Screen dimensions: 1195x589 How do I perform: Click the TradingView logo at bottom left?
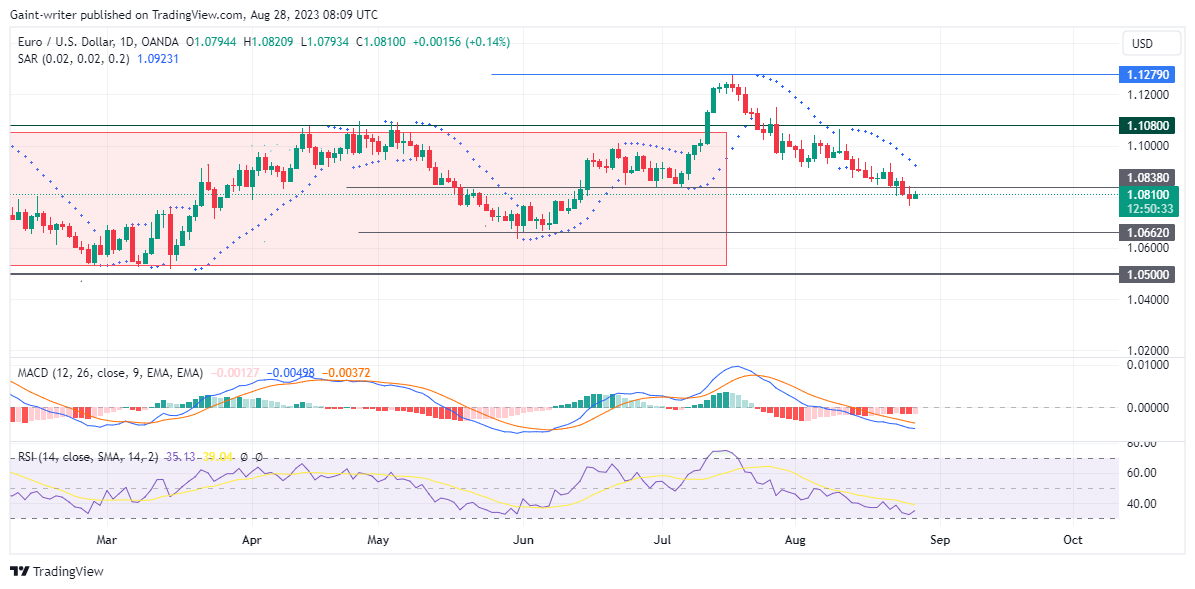point(56,571)
